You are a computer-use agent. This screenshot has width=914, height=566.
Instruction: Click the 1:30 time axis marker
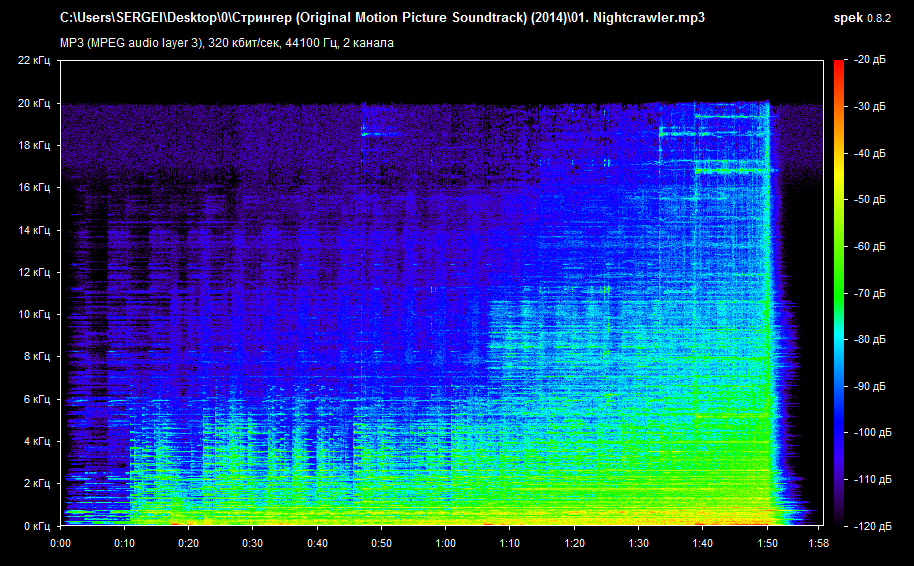(638, 543)
